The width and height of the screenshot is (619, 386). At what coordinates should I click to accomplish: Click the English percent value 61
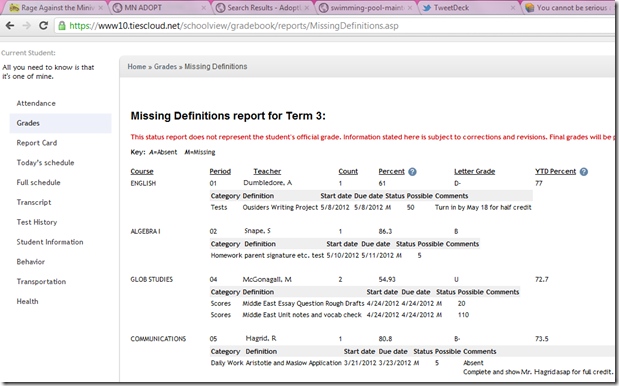[x=382, y=183]
